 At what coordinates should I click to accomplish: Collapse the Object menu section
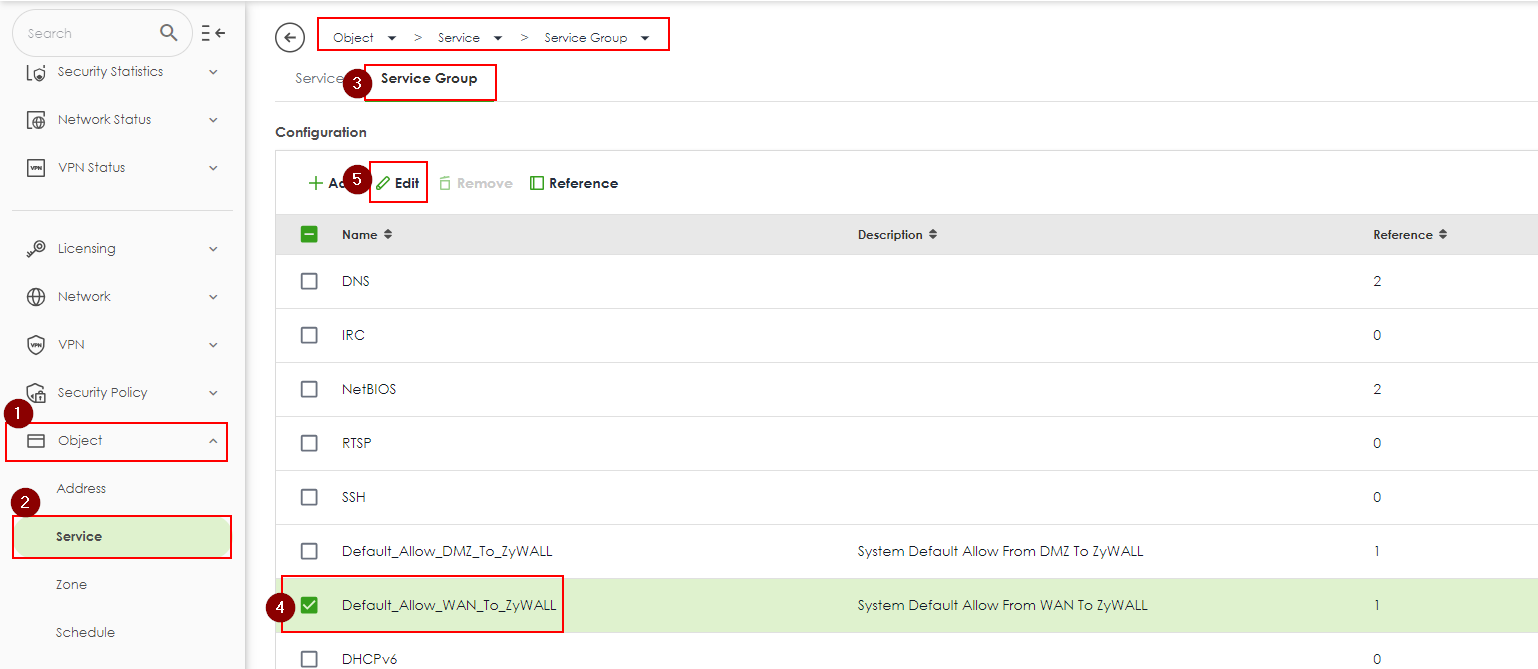[x=213, y=441]
